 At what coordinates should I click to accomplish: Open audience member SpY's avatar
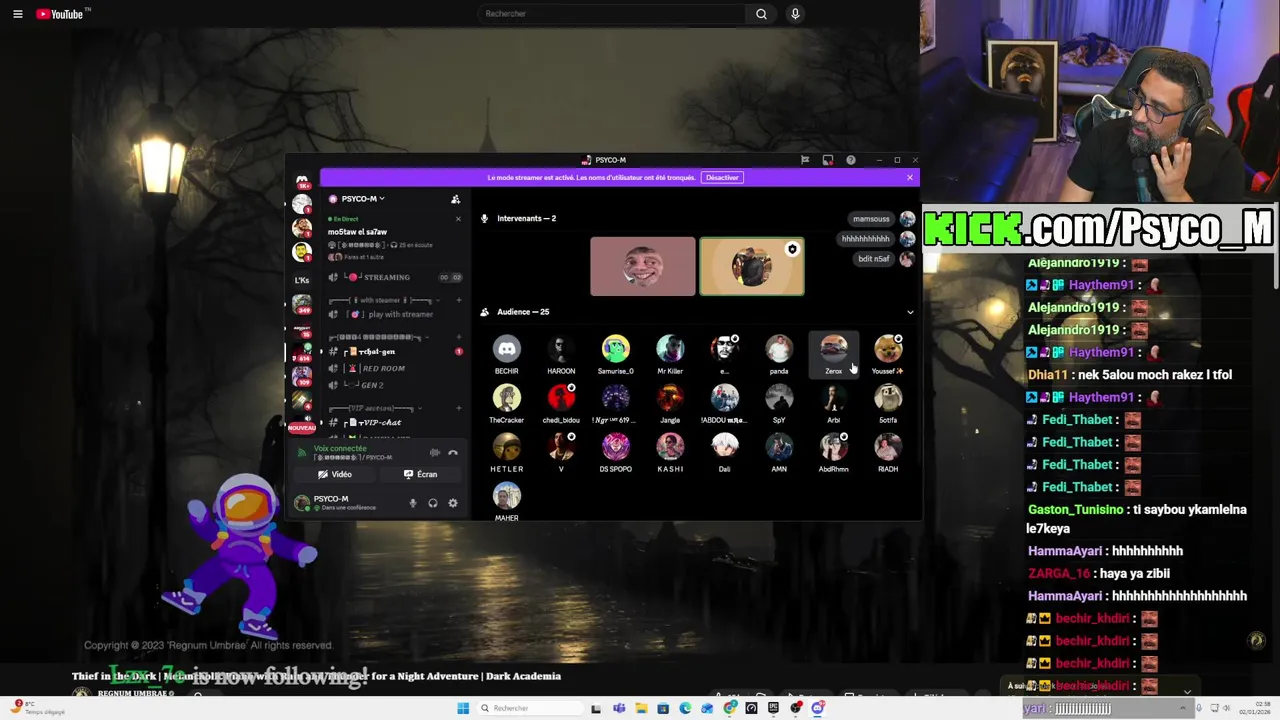point(779,398)
